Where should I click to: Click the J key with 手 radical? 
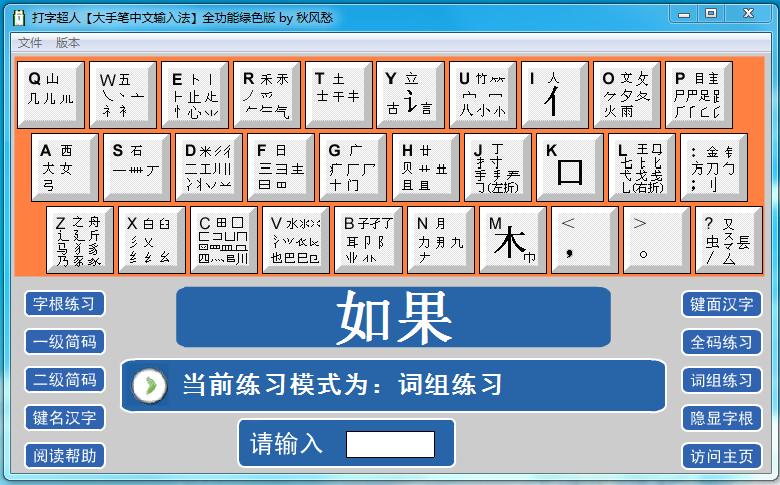(498, 167)
